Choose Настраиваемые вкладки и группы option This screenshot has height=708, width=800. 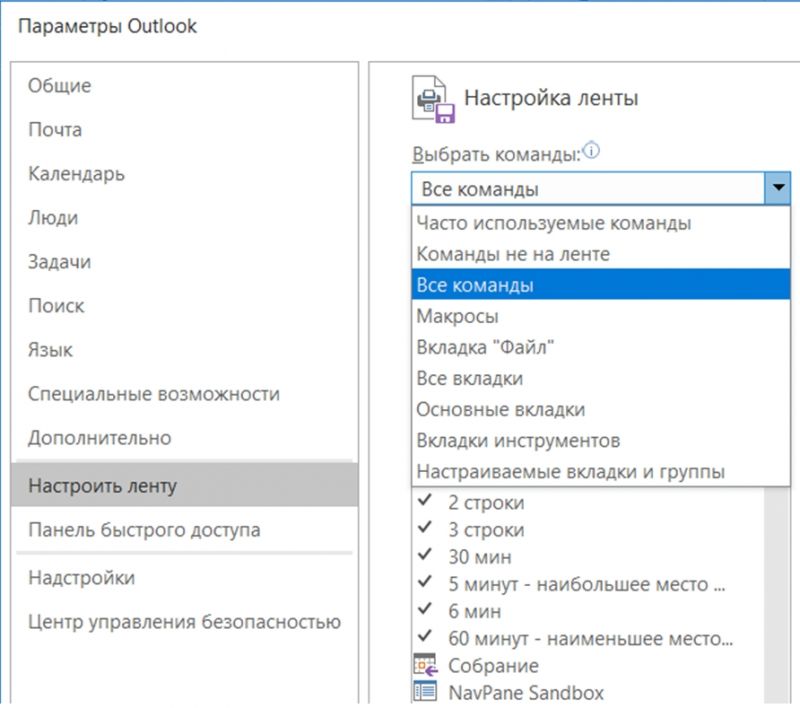(x=601, y=471)
